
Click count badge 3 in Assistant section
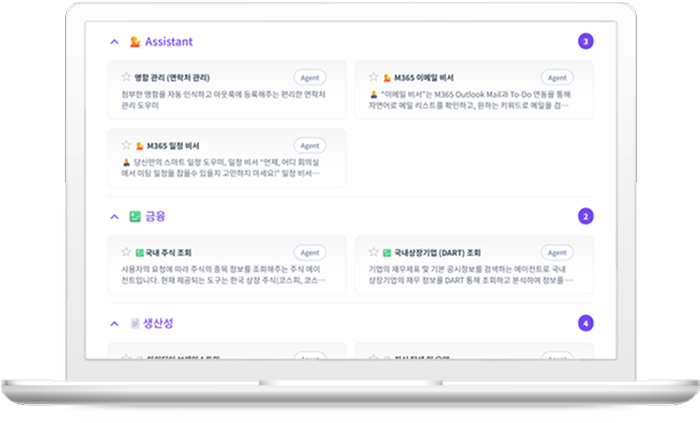586,41
